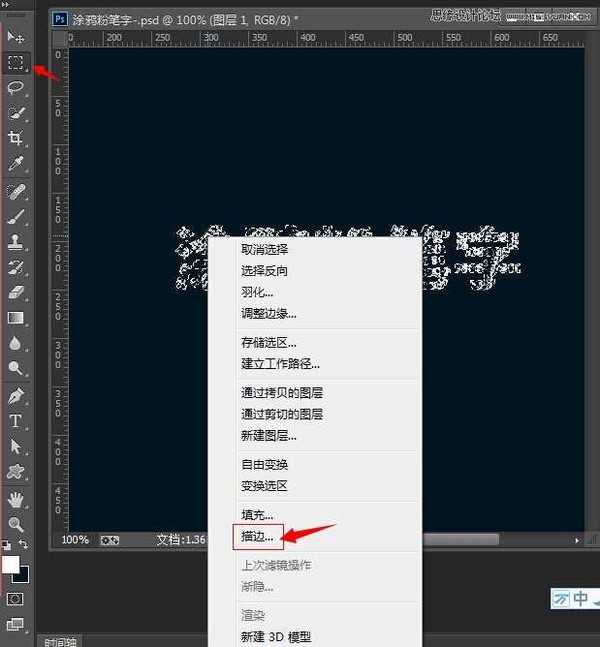Swap foreground and background colors
Image resolution: width=600 pixels, height=647 pixels.
point(24,545)
